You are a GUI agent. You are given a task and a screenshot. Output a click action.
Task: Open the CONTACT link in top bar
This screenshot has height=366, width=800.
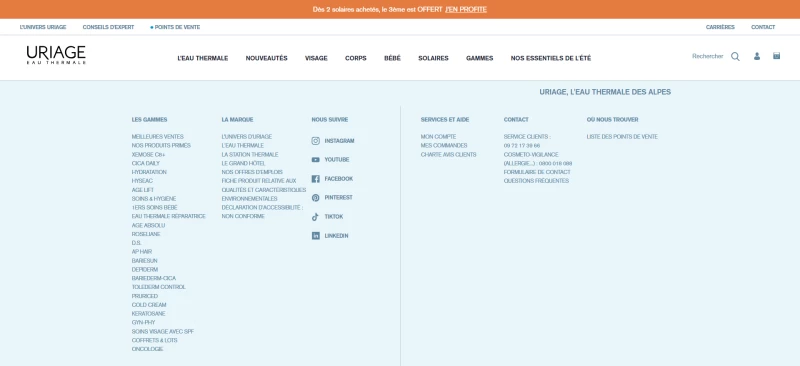[763, 27]
